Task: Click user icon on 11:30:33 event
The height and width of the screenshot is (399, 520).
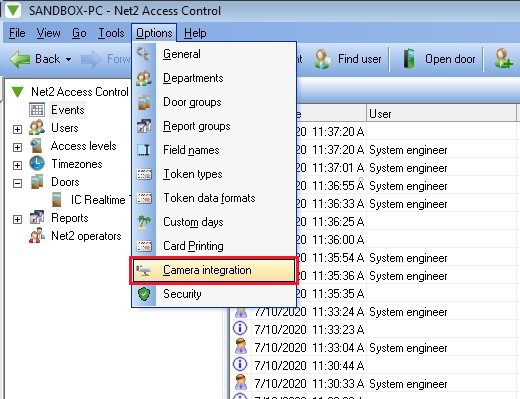Action: (x=241, y=383)
